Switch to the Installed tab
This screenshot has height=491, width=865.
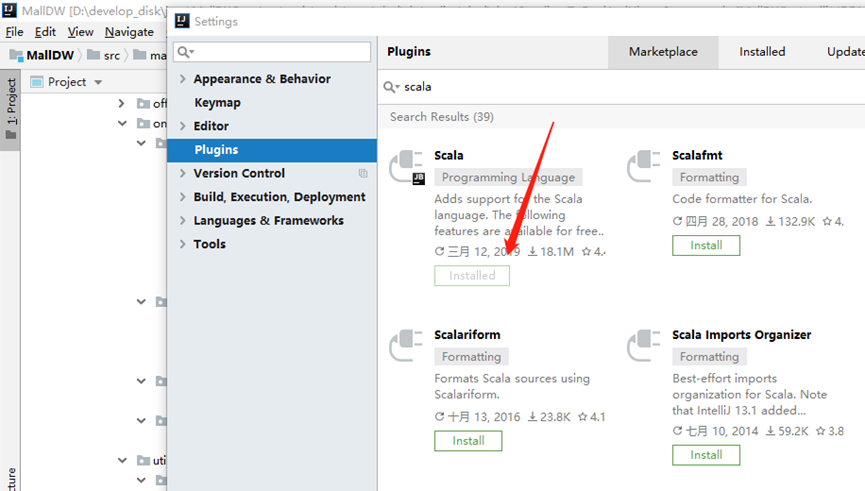tap(762, 52)
